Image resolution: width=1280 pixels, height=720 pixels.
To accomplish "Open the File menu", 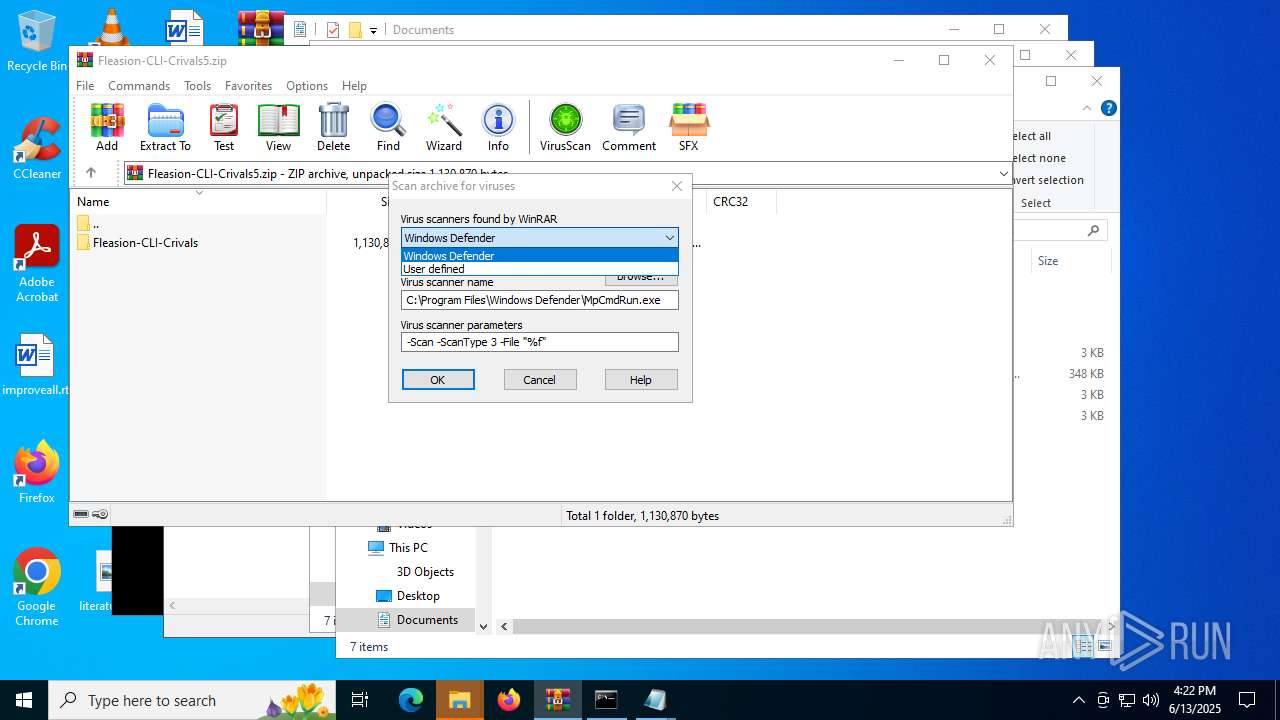I will pos(85,86).
